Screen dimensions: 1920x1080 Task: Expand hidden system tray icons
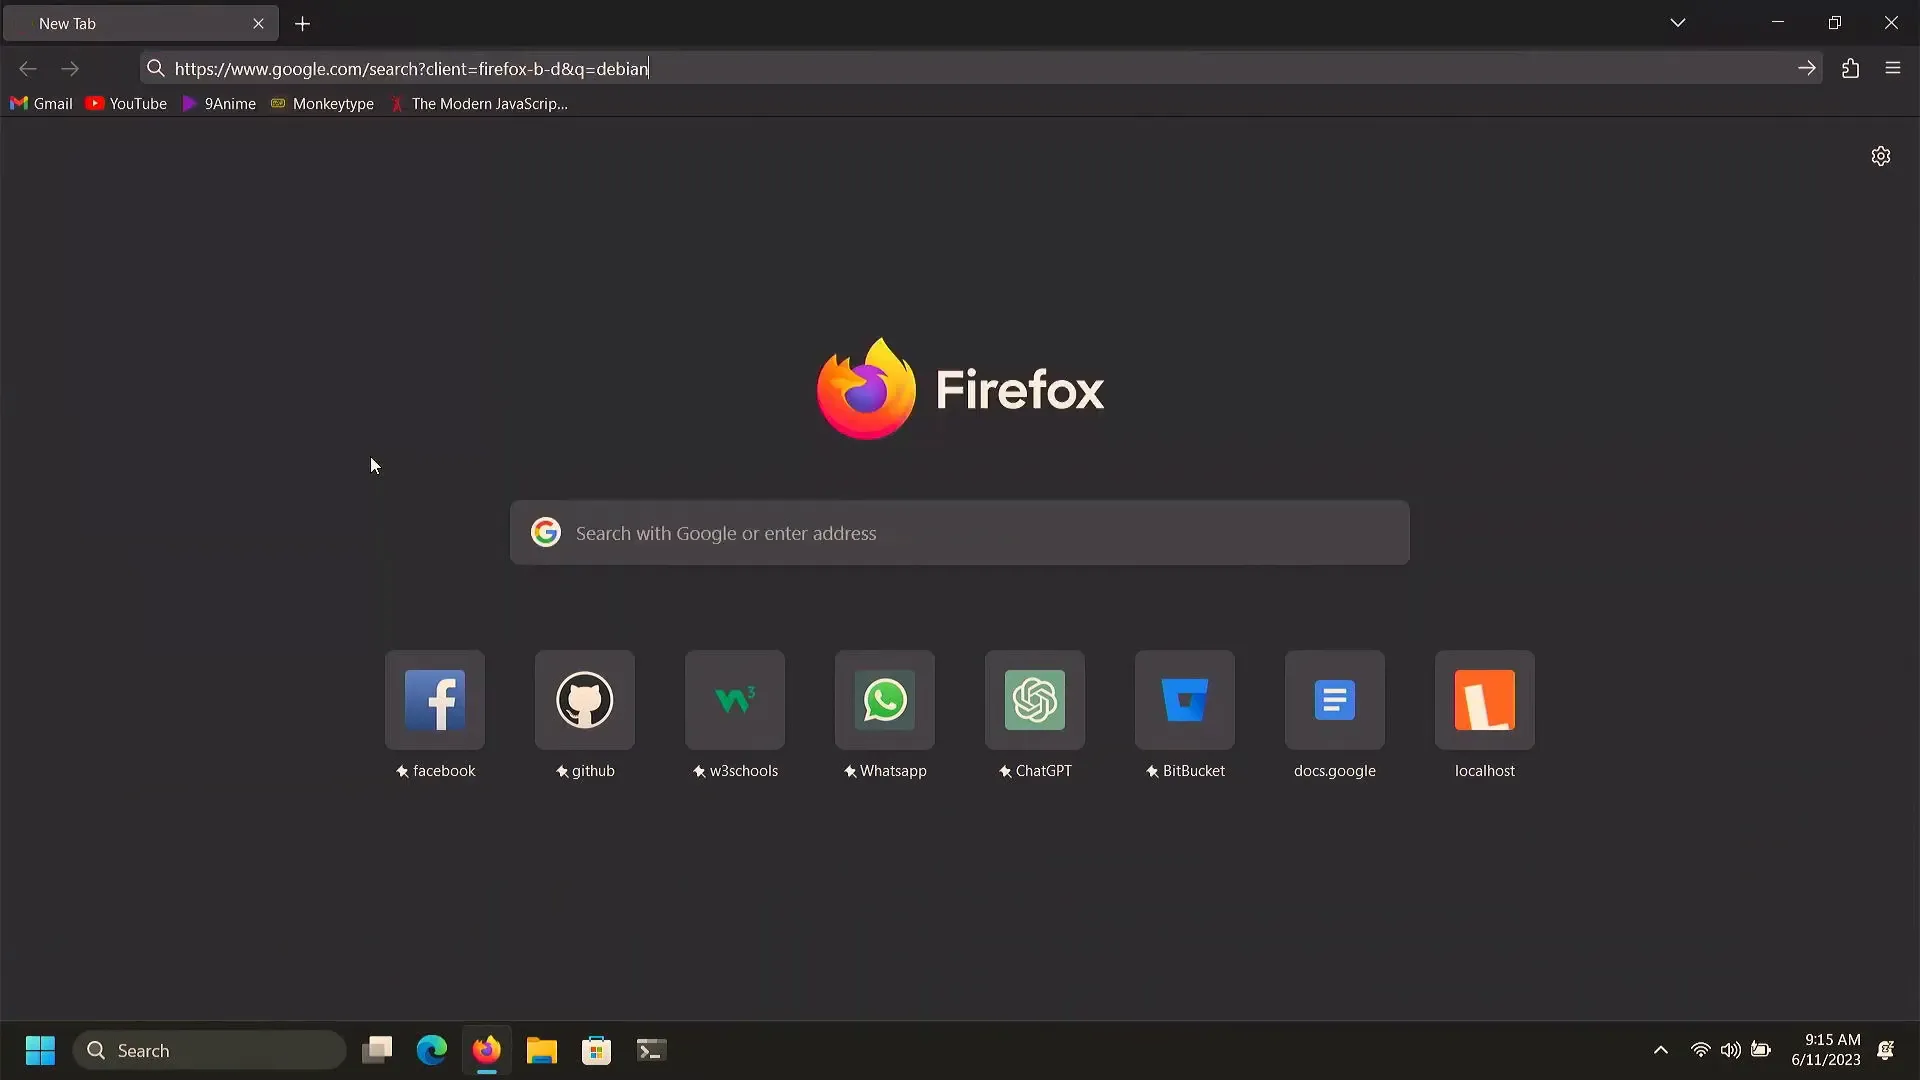[1661, 1050]
